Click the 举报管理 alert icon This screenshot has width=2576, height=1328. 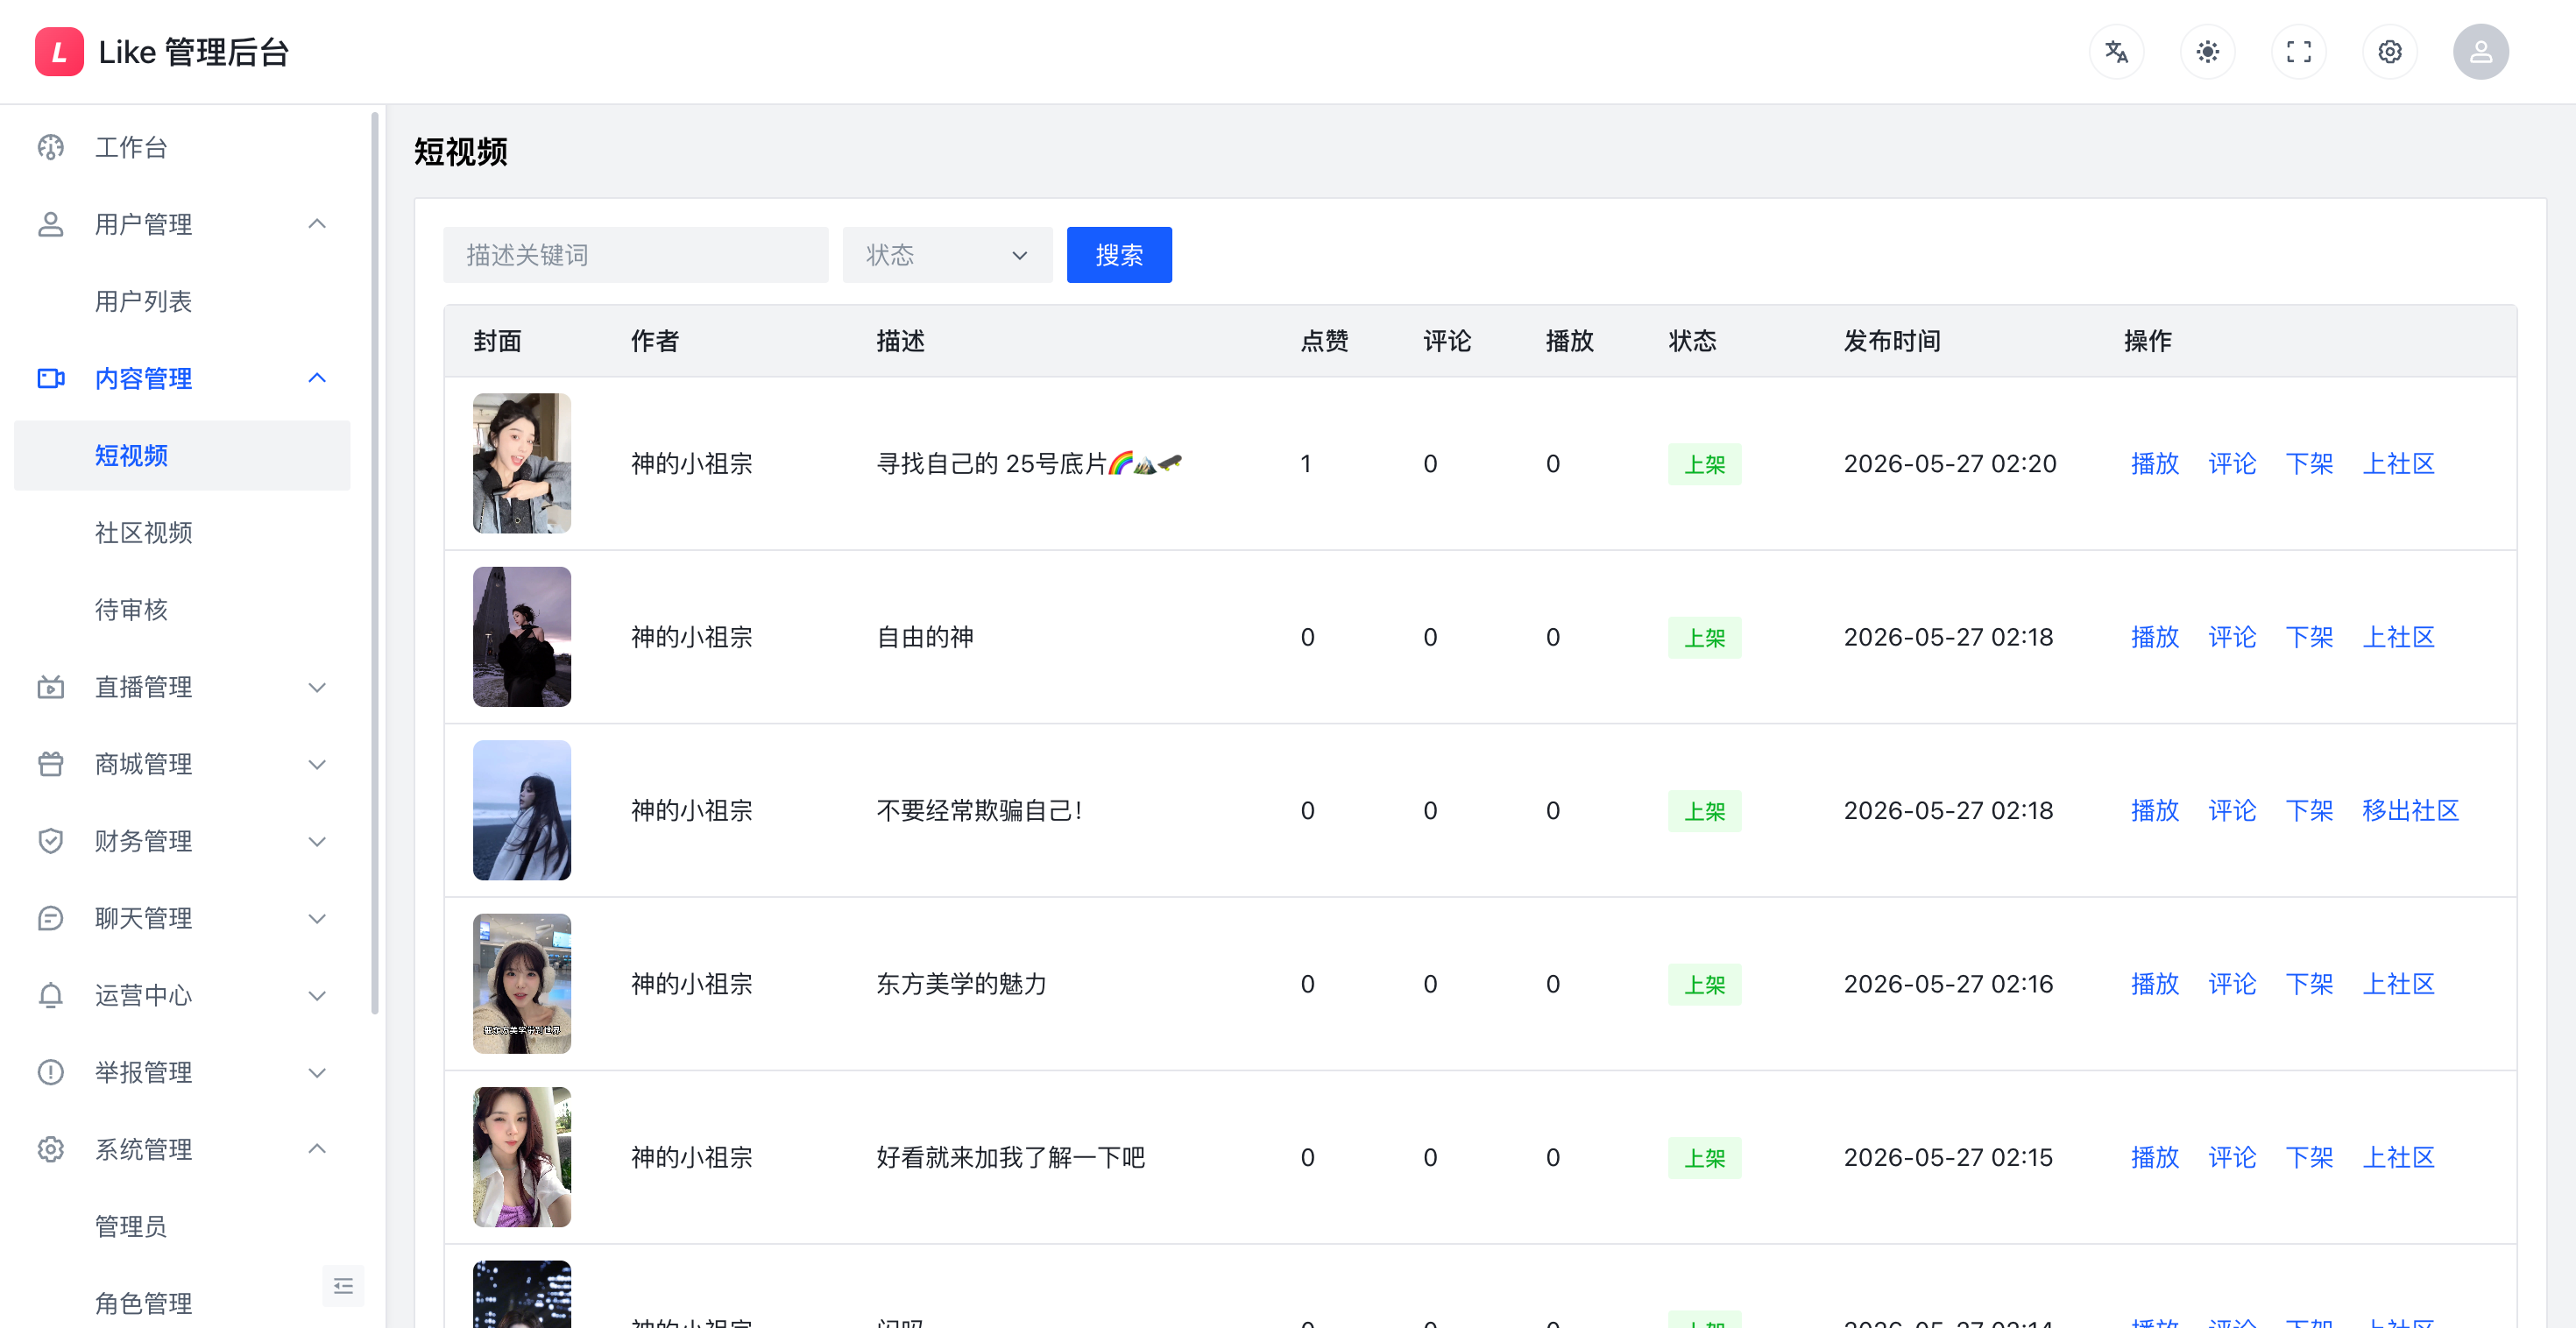click(x=51, y=1072)
